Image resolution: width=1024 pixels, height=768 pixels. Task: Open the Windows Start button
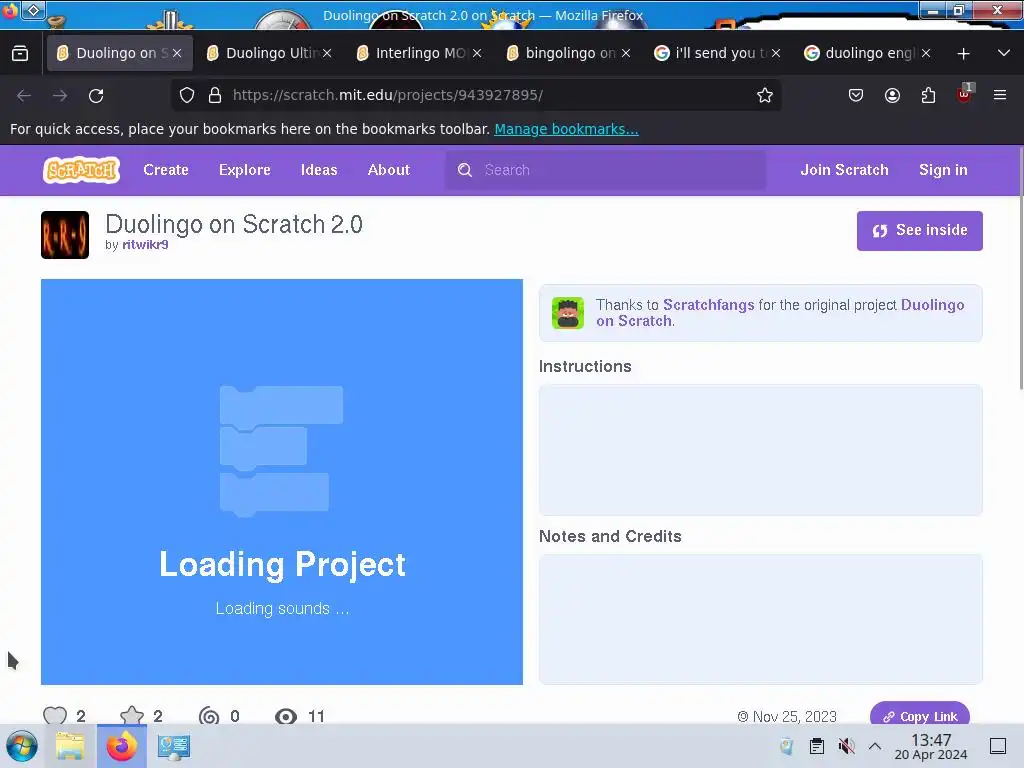22,746
